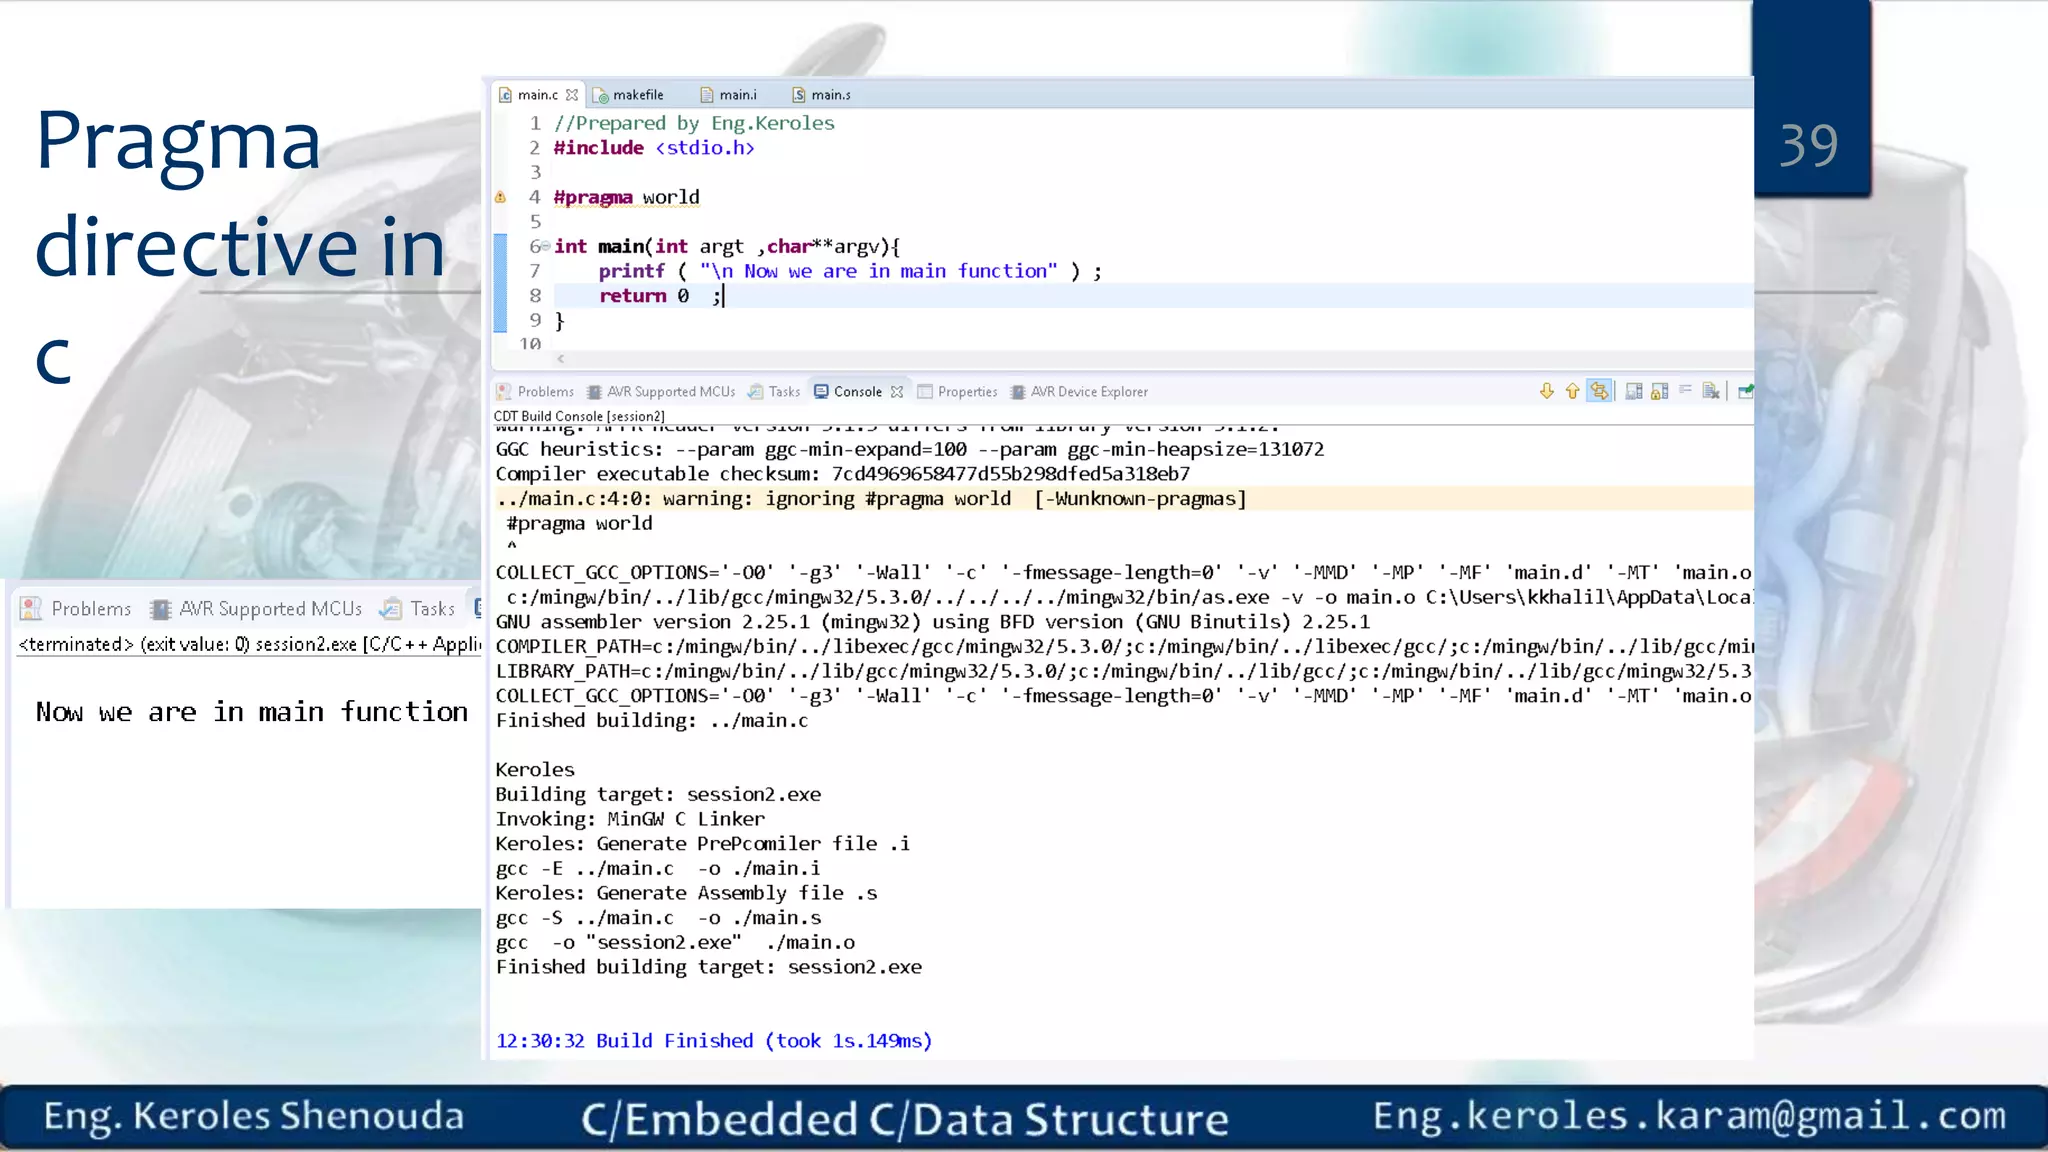This screenshot has width=2048, height=1152.
Task: Click the Next Error down-arrow in Console toolbar
Action: point(1546,391)
